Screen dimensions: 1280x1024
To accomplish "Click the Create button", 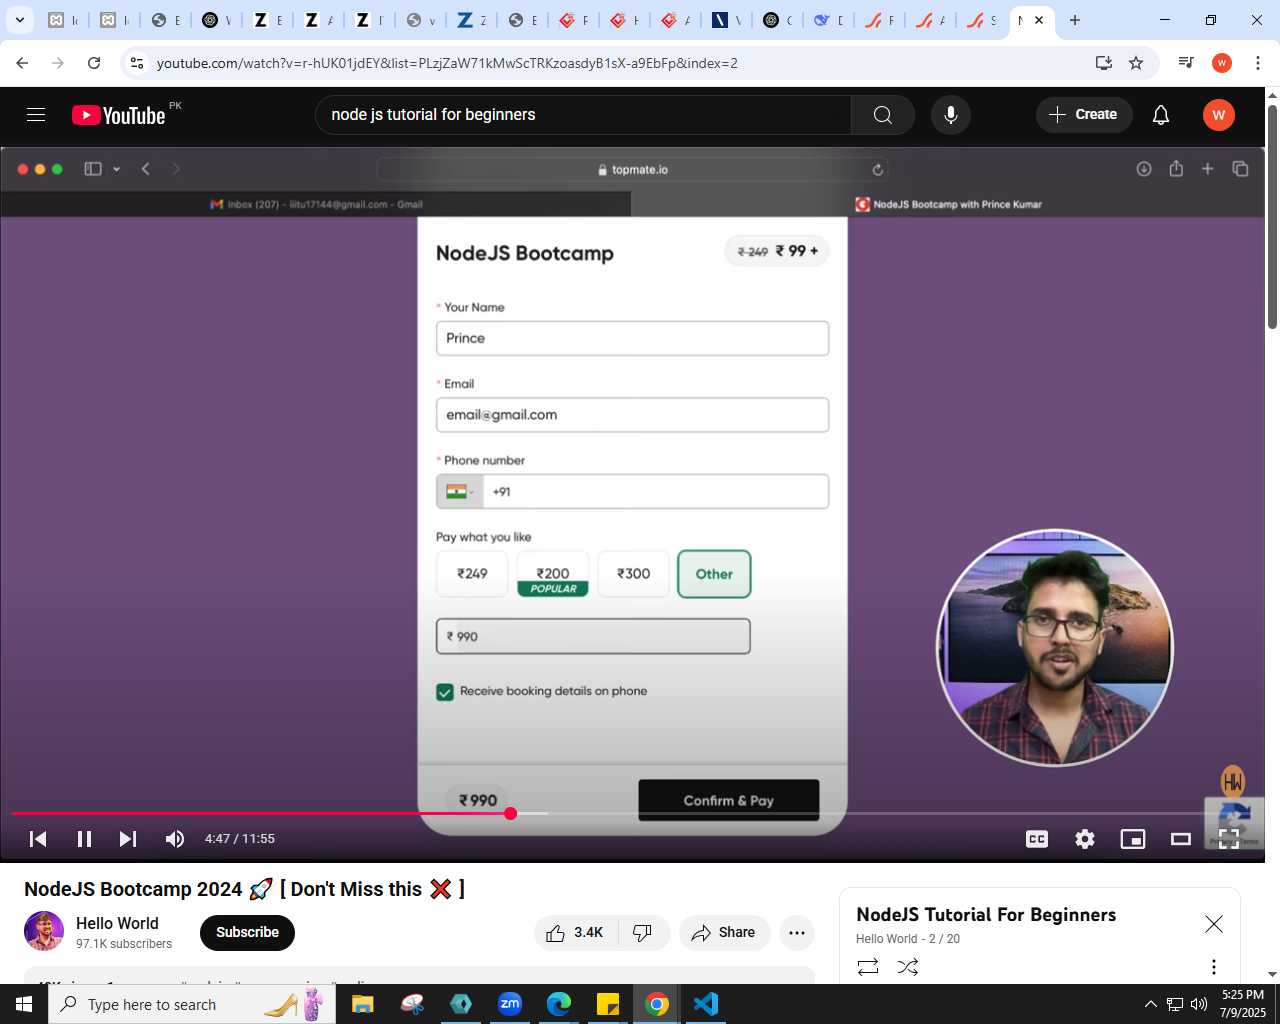I will [x=1083, y=115].
